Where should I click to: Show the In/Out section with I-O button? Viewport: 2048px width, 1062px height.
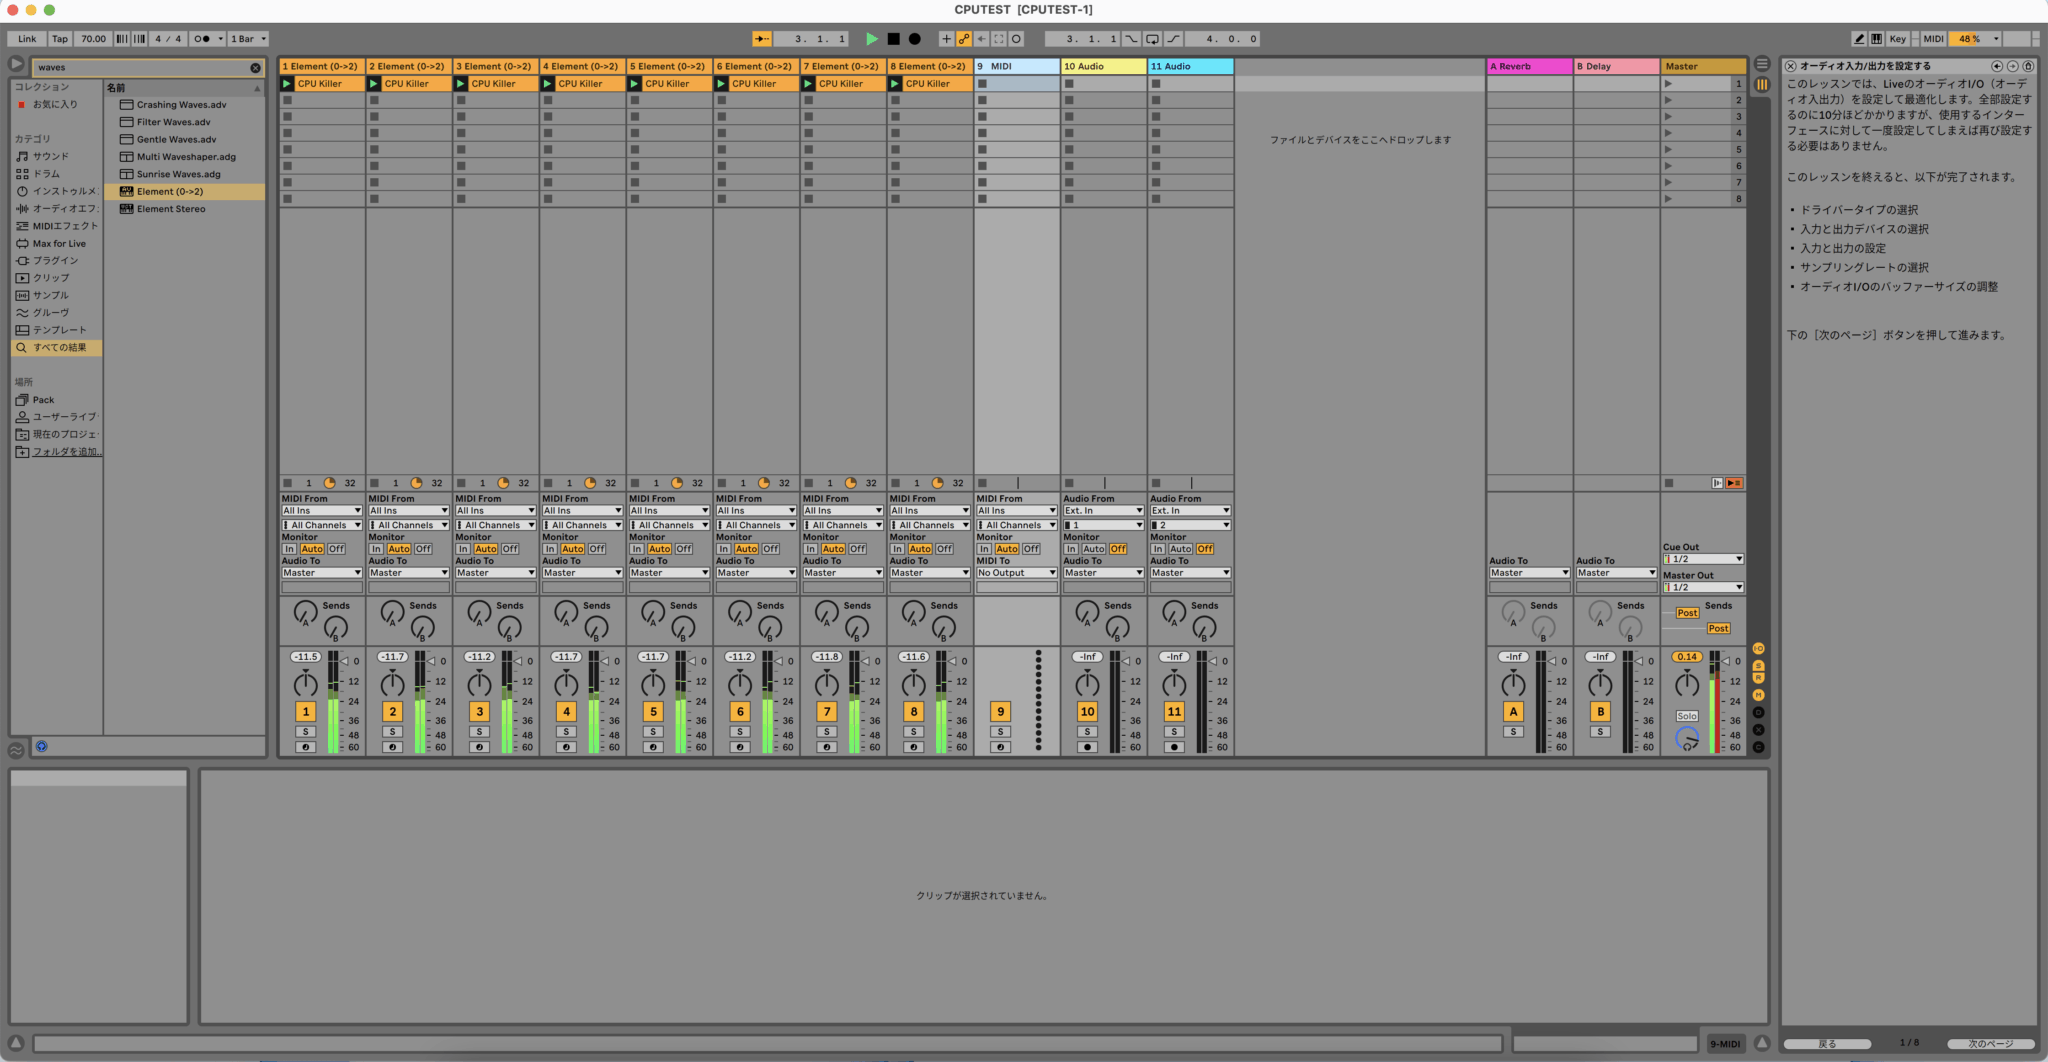pyautogui.click(x=1758, y=649)
